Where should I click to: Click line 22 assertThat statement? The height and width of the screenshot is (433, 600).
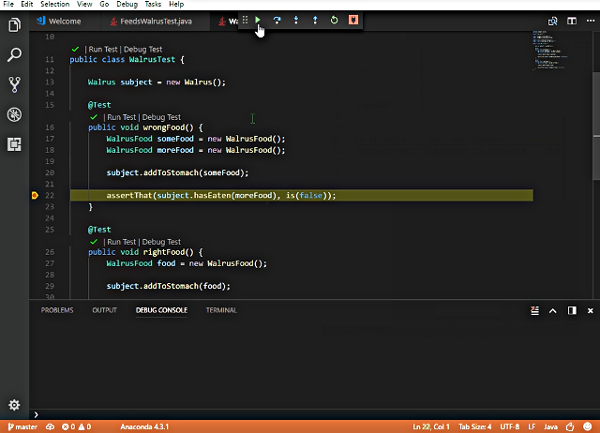pyautogui.click(x=221, y=195)
